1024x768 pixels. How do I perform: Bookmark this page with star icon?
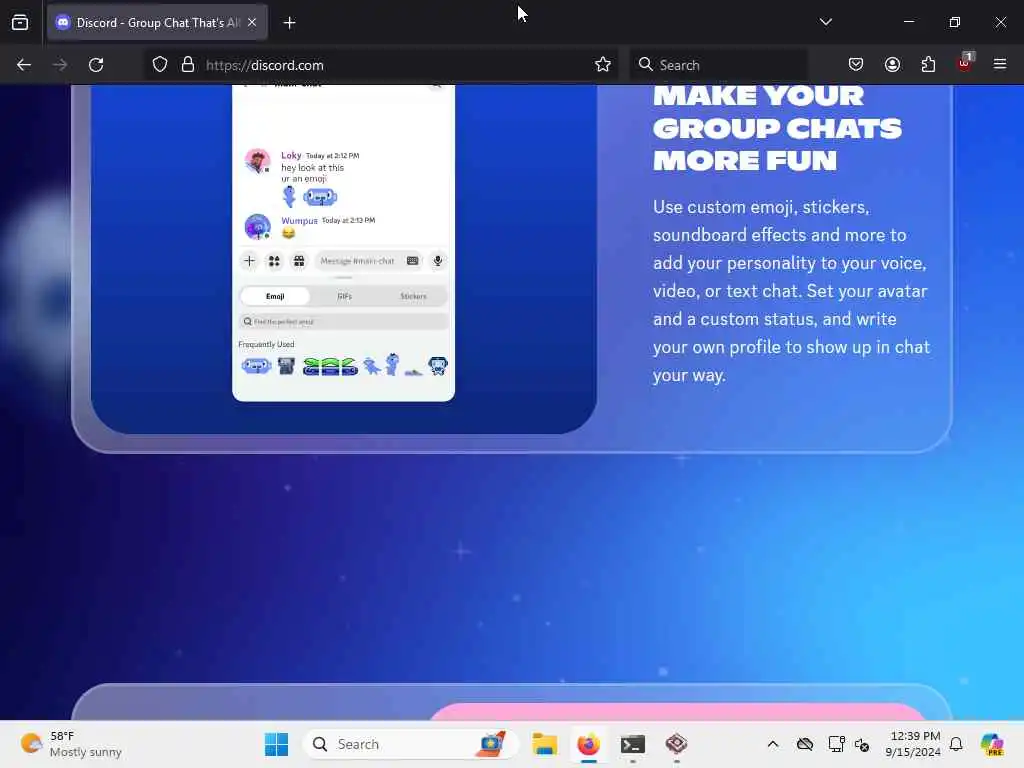click(x=603, y=65)
